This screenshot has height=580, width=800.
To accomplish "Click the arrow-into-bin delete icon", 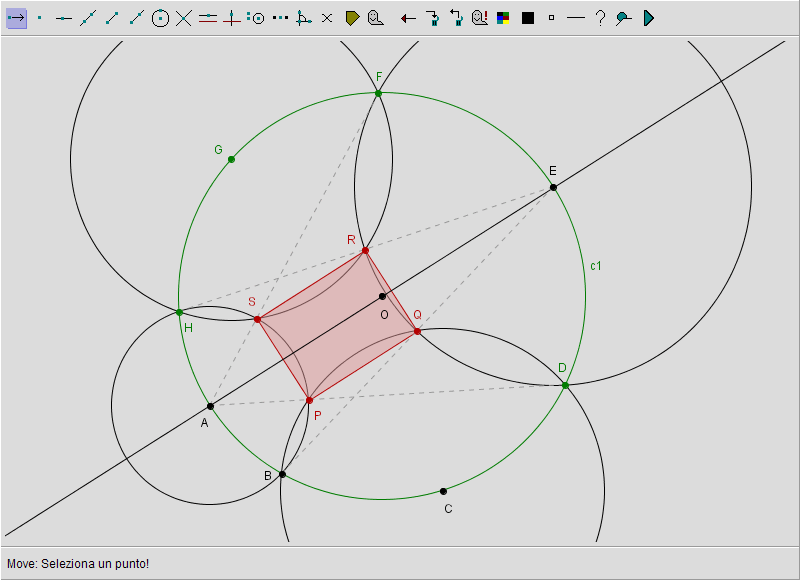I will point(433,18).
